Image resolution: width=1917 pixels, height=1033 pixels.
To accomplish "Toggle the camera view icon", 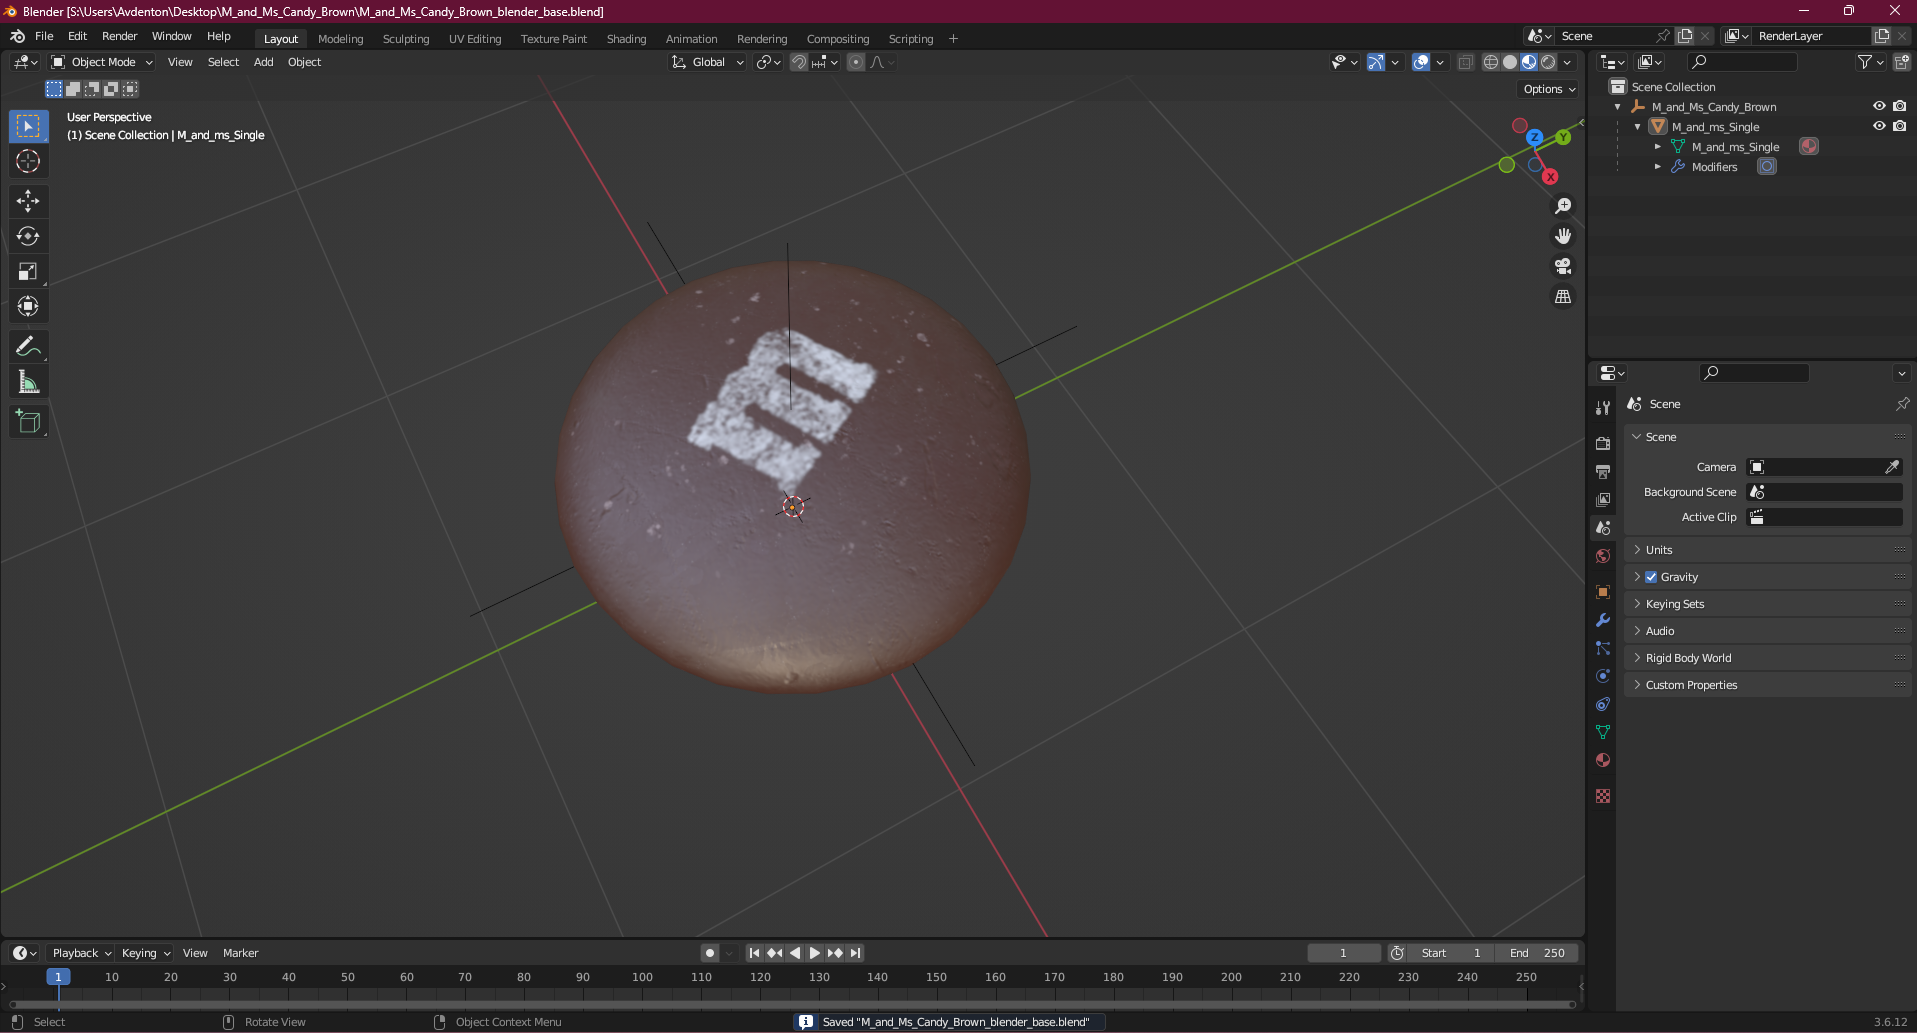I will coord(1563,266).
